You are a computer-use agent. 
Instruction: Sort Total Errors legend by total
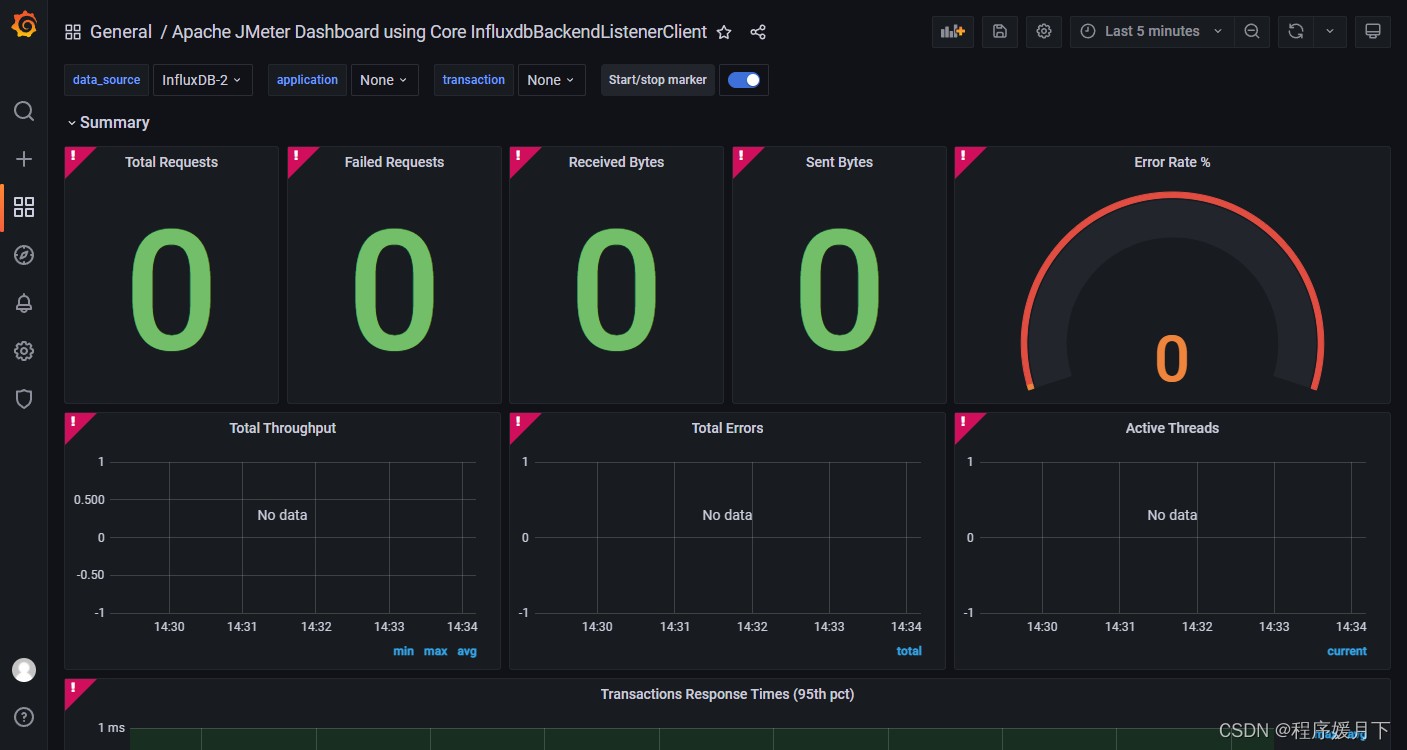909,651
